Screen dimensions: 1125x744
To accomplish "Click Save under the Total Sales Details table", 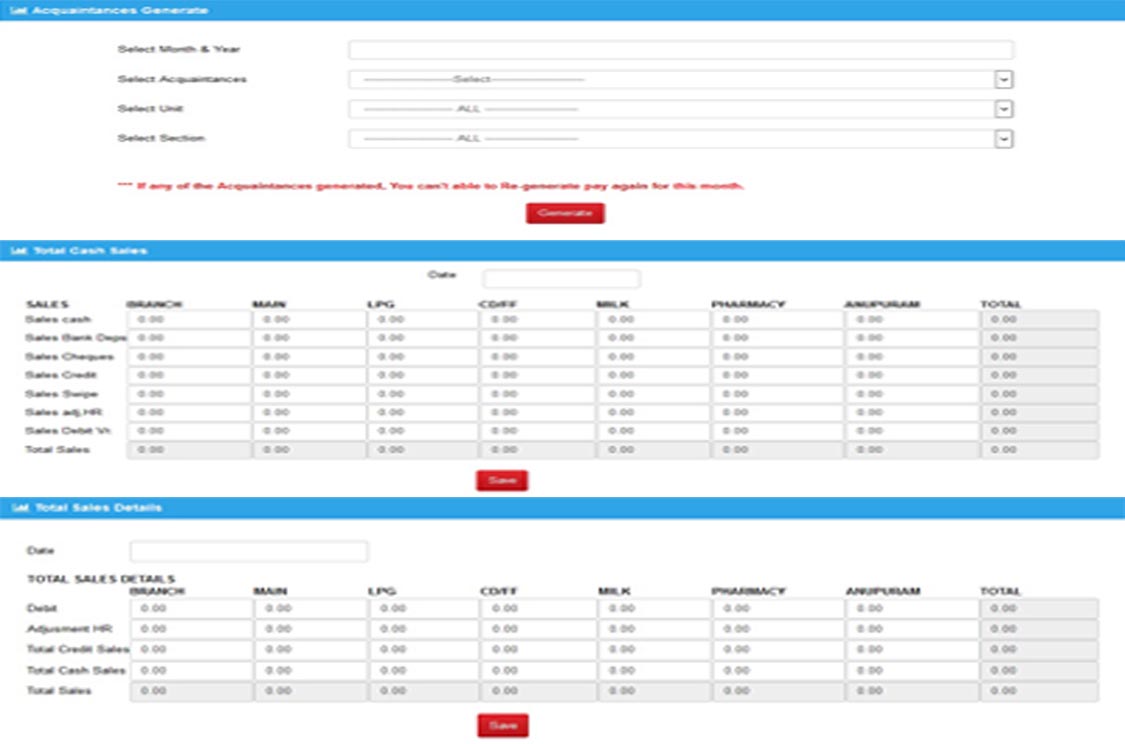I will pyautogui.click(x=502, y=725).
